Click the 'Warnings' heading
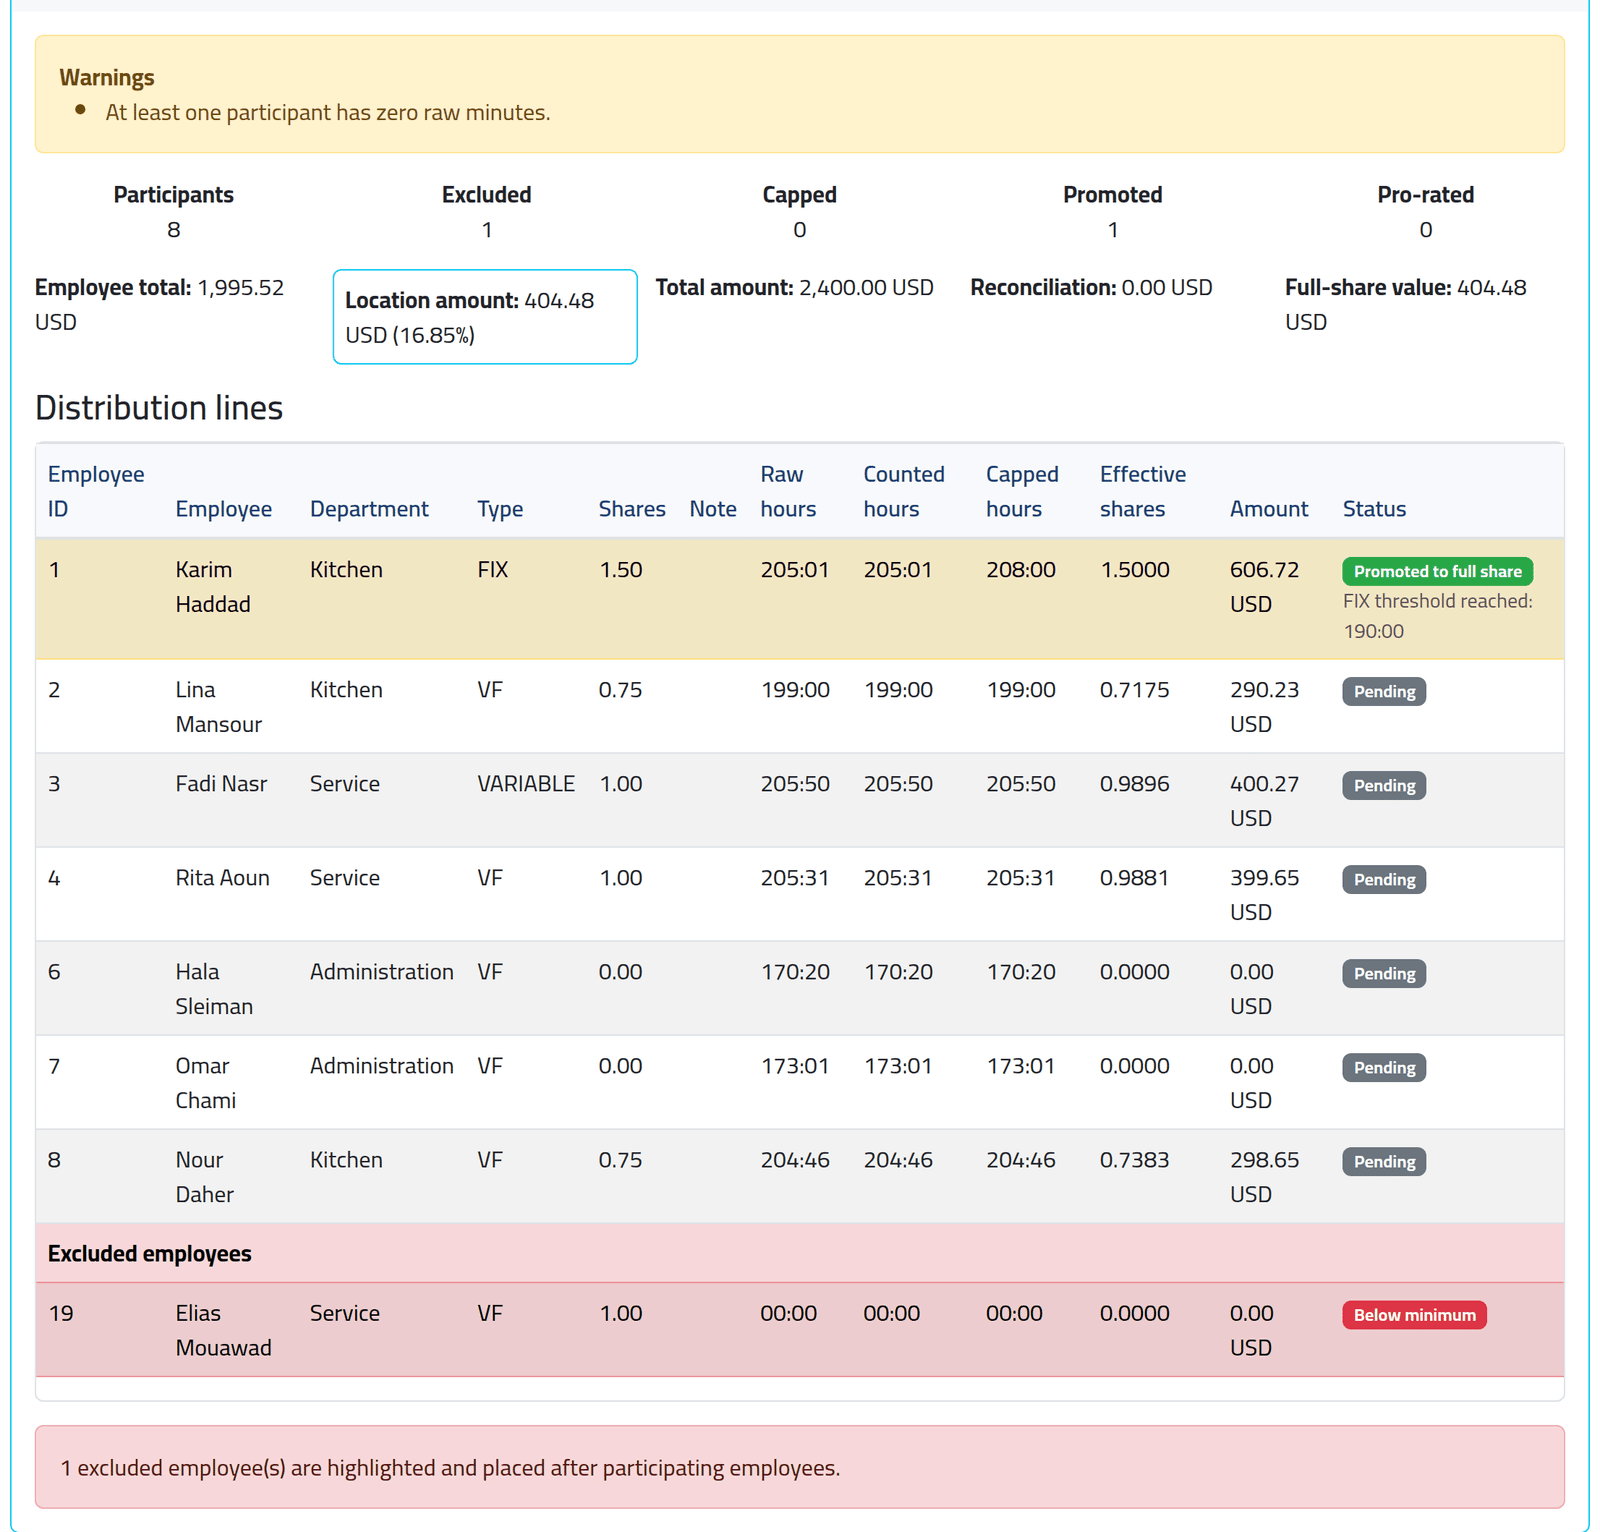This screenshot has width=1600, height=1532. coord(107,77)
